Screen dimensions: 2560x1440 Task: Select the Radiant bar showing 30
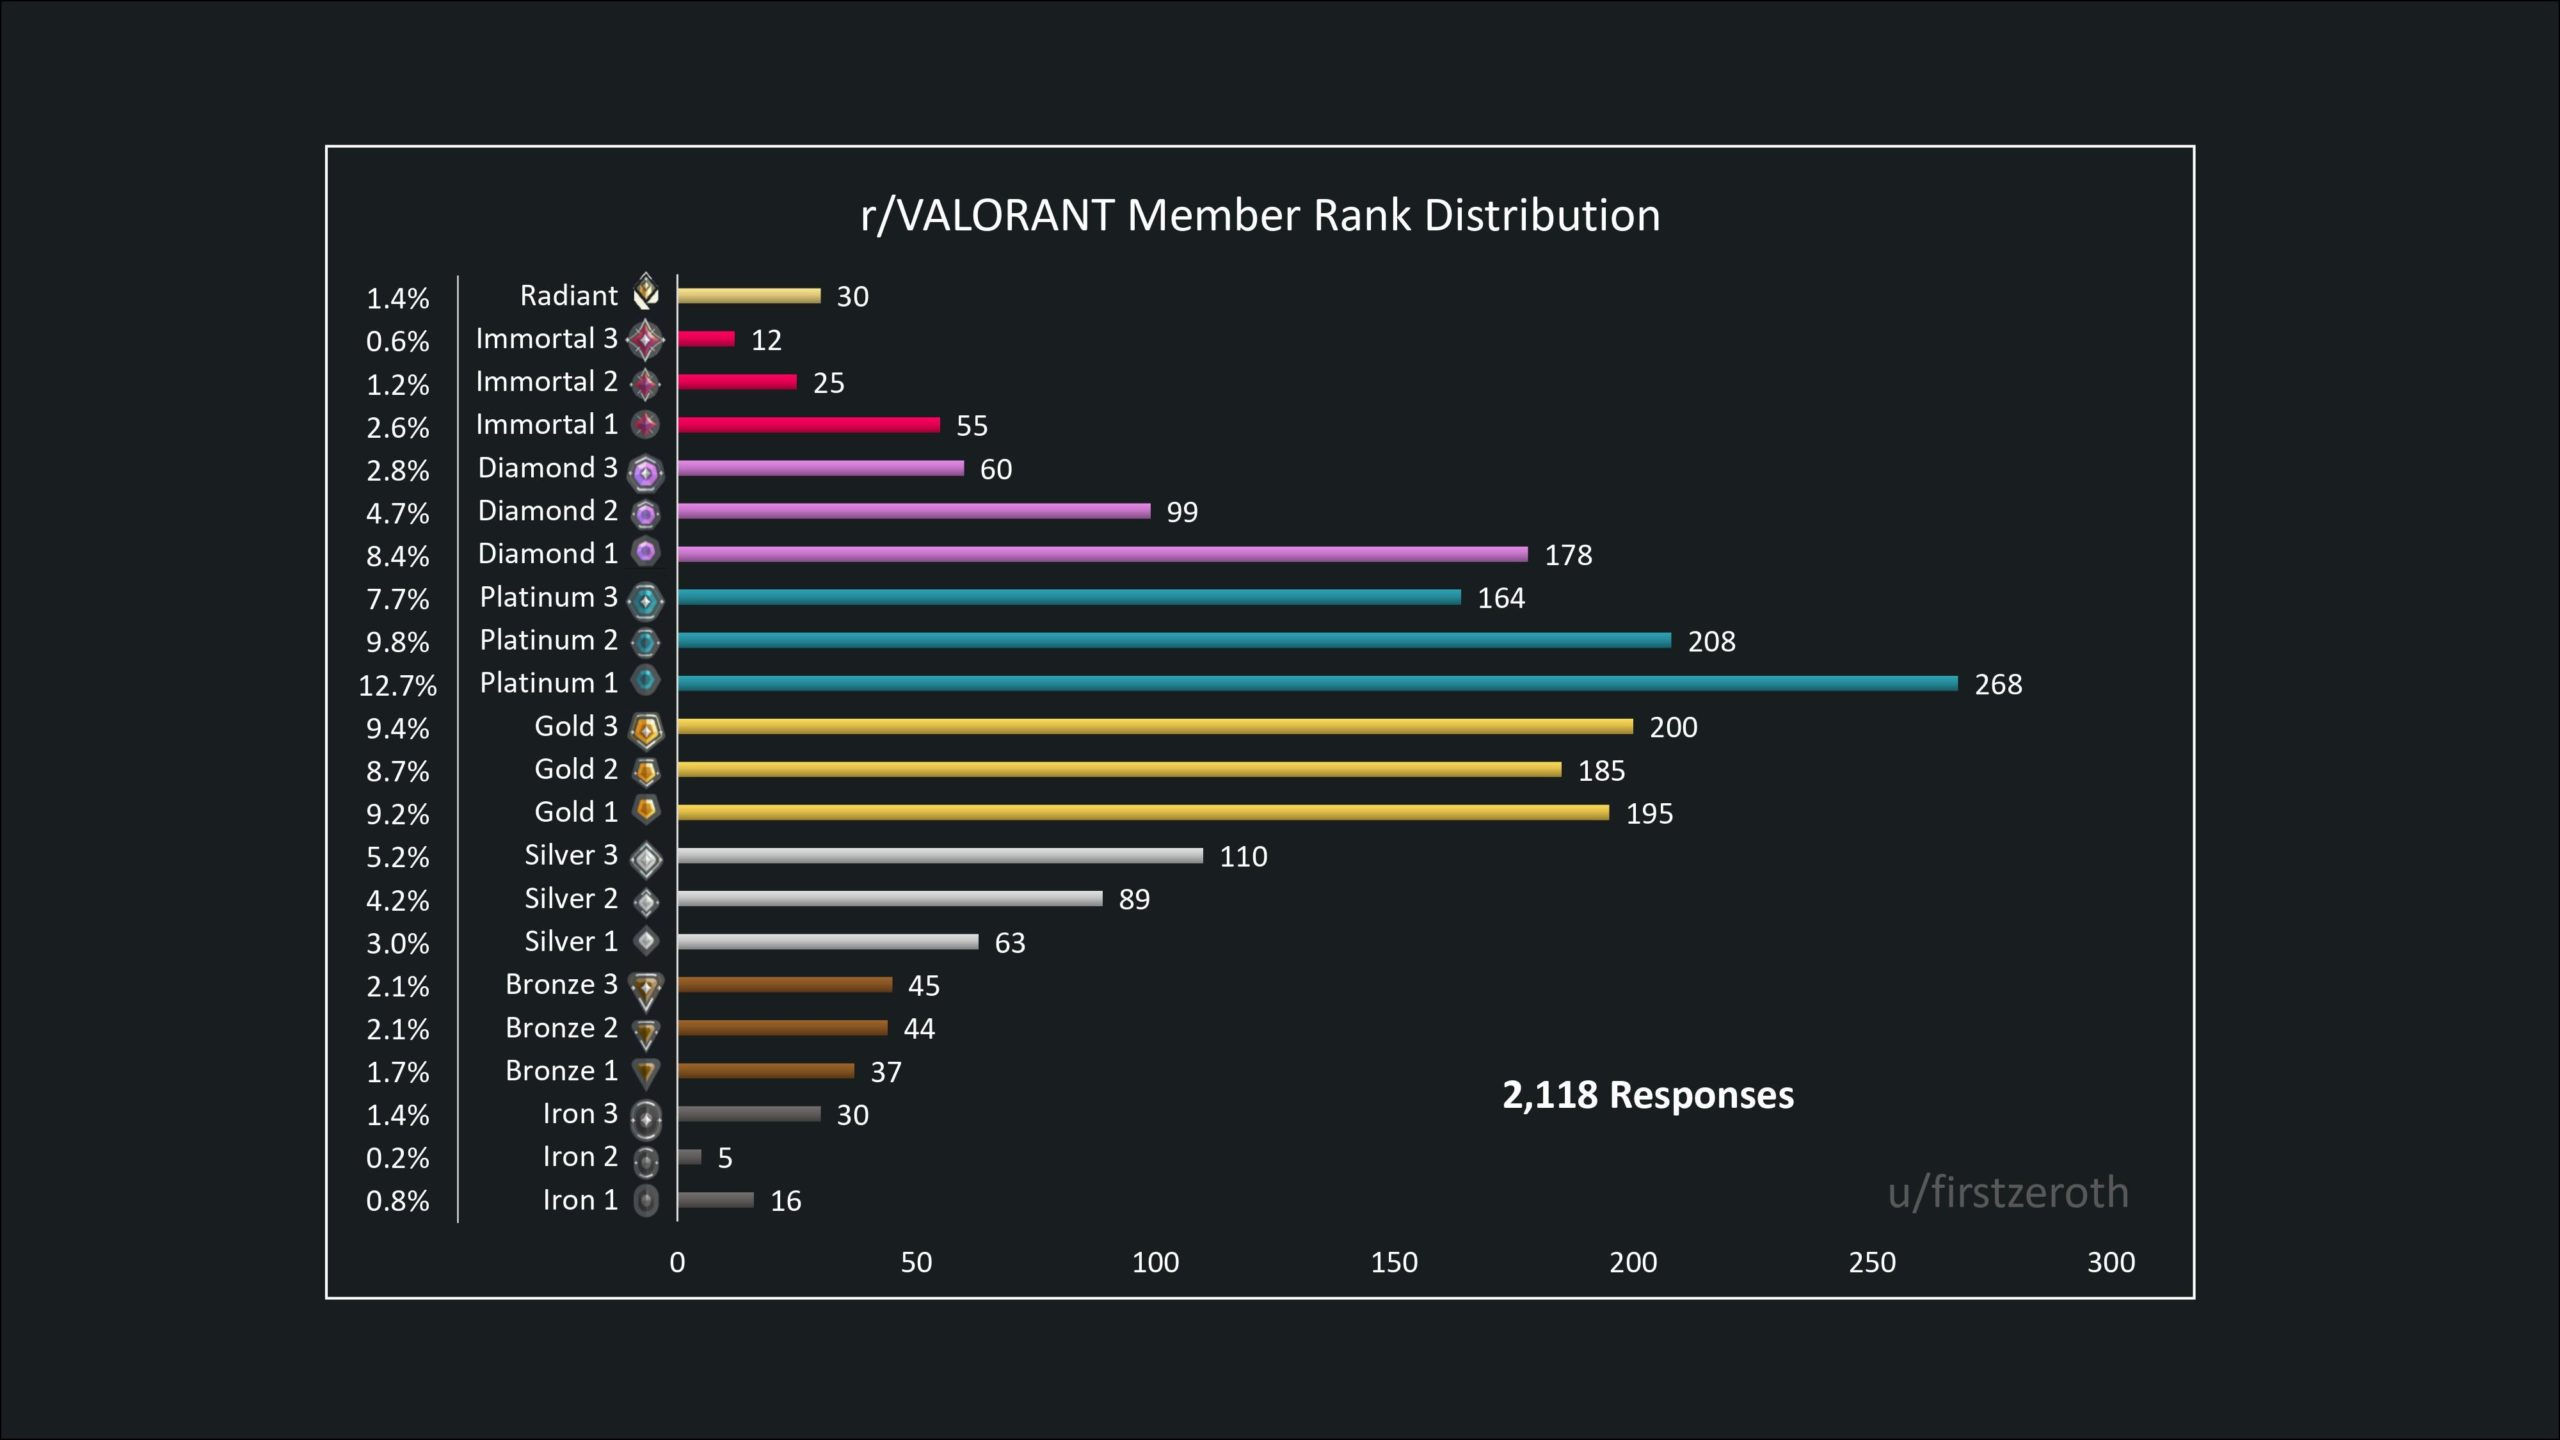tap(749, 296)
